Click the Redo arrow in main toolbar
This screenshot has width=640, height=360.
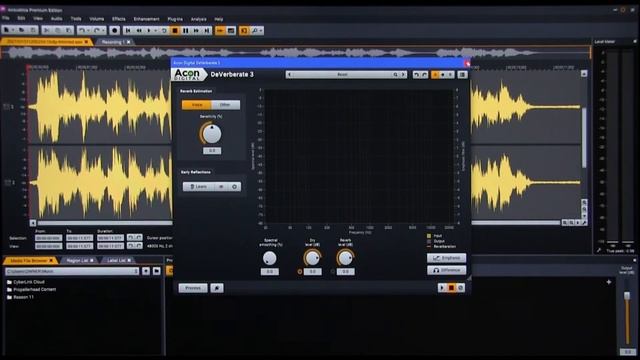coord(97,31)
